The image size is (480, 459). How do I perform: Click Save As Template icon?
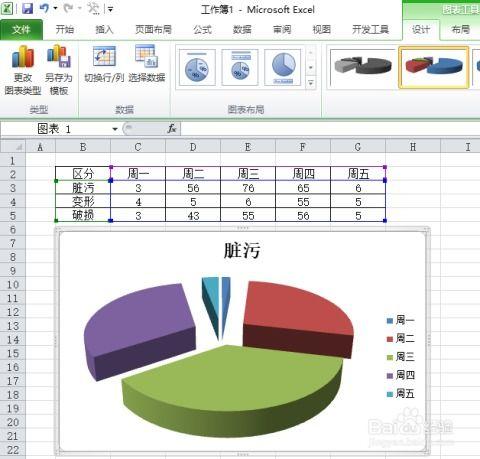tap(59, 56)
